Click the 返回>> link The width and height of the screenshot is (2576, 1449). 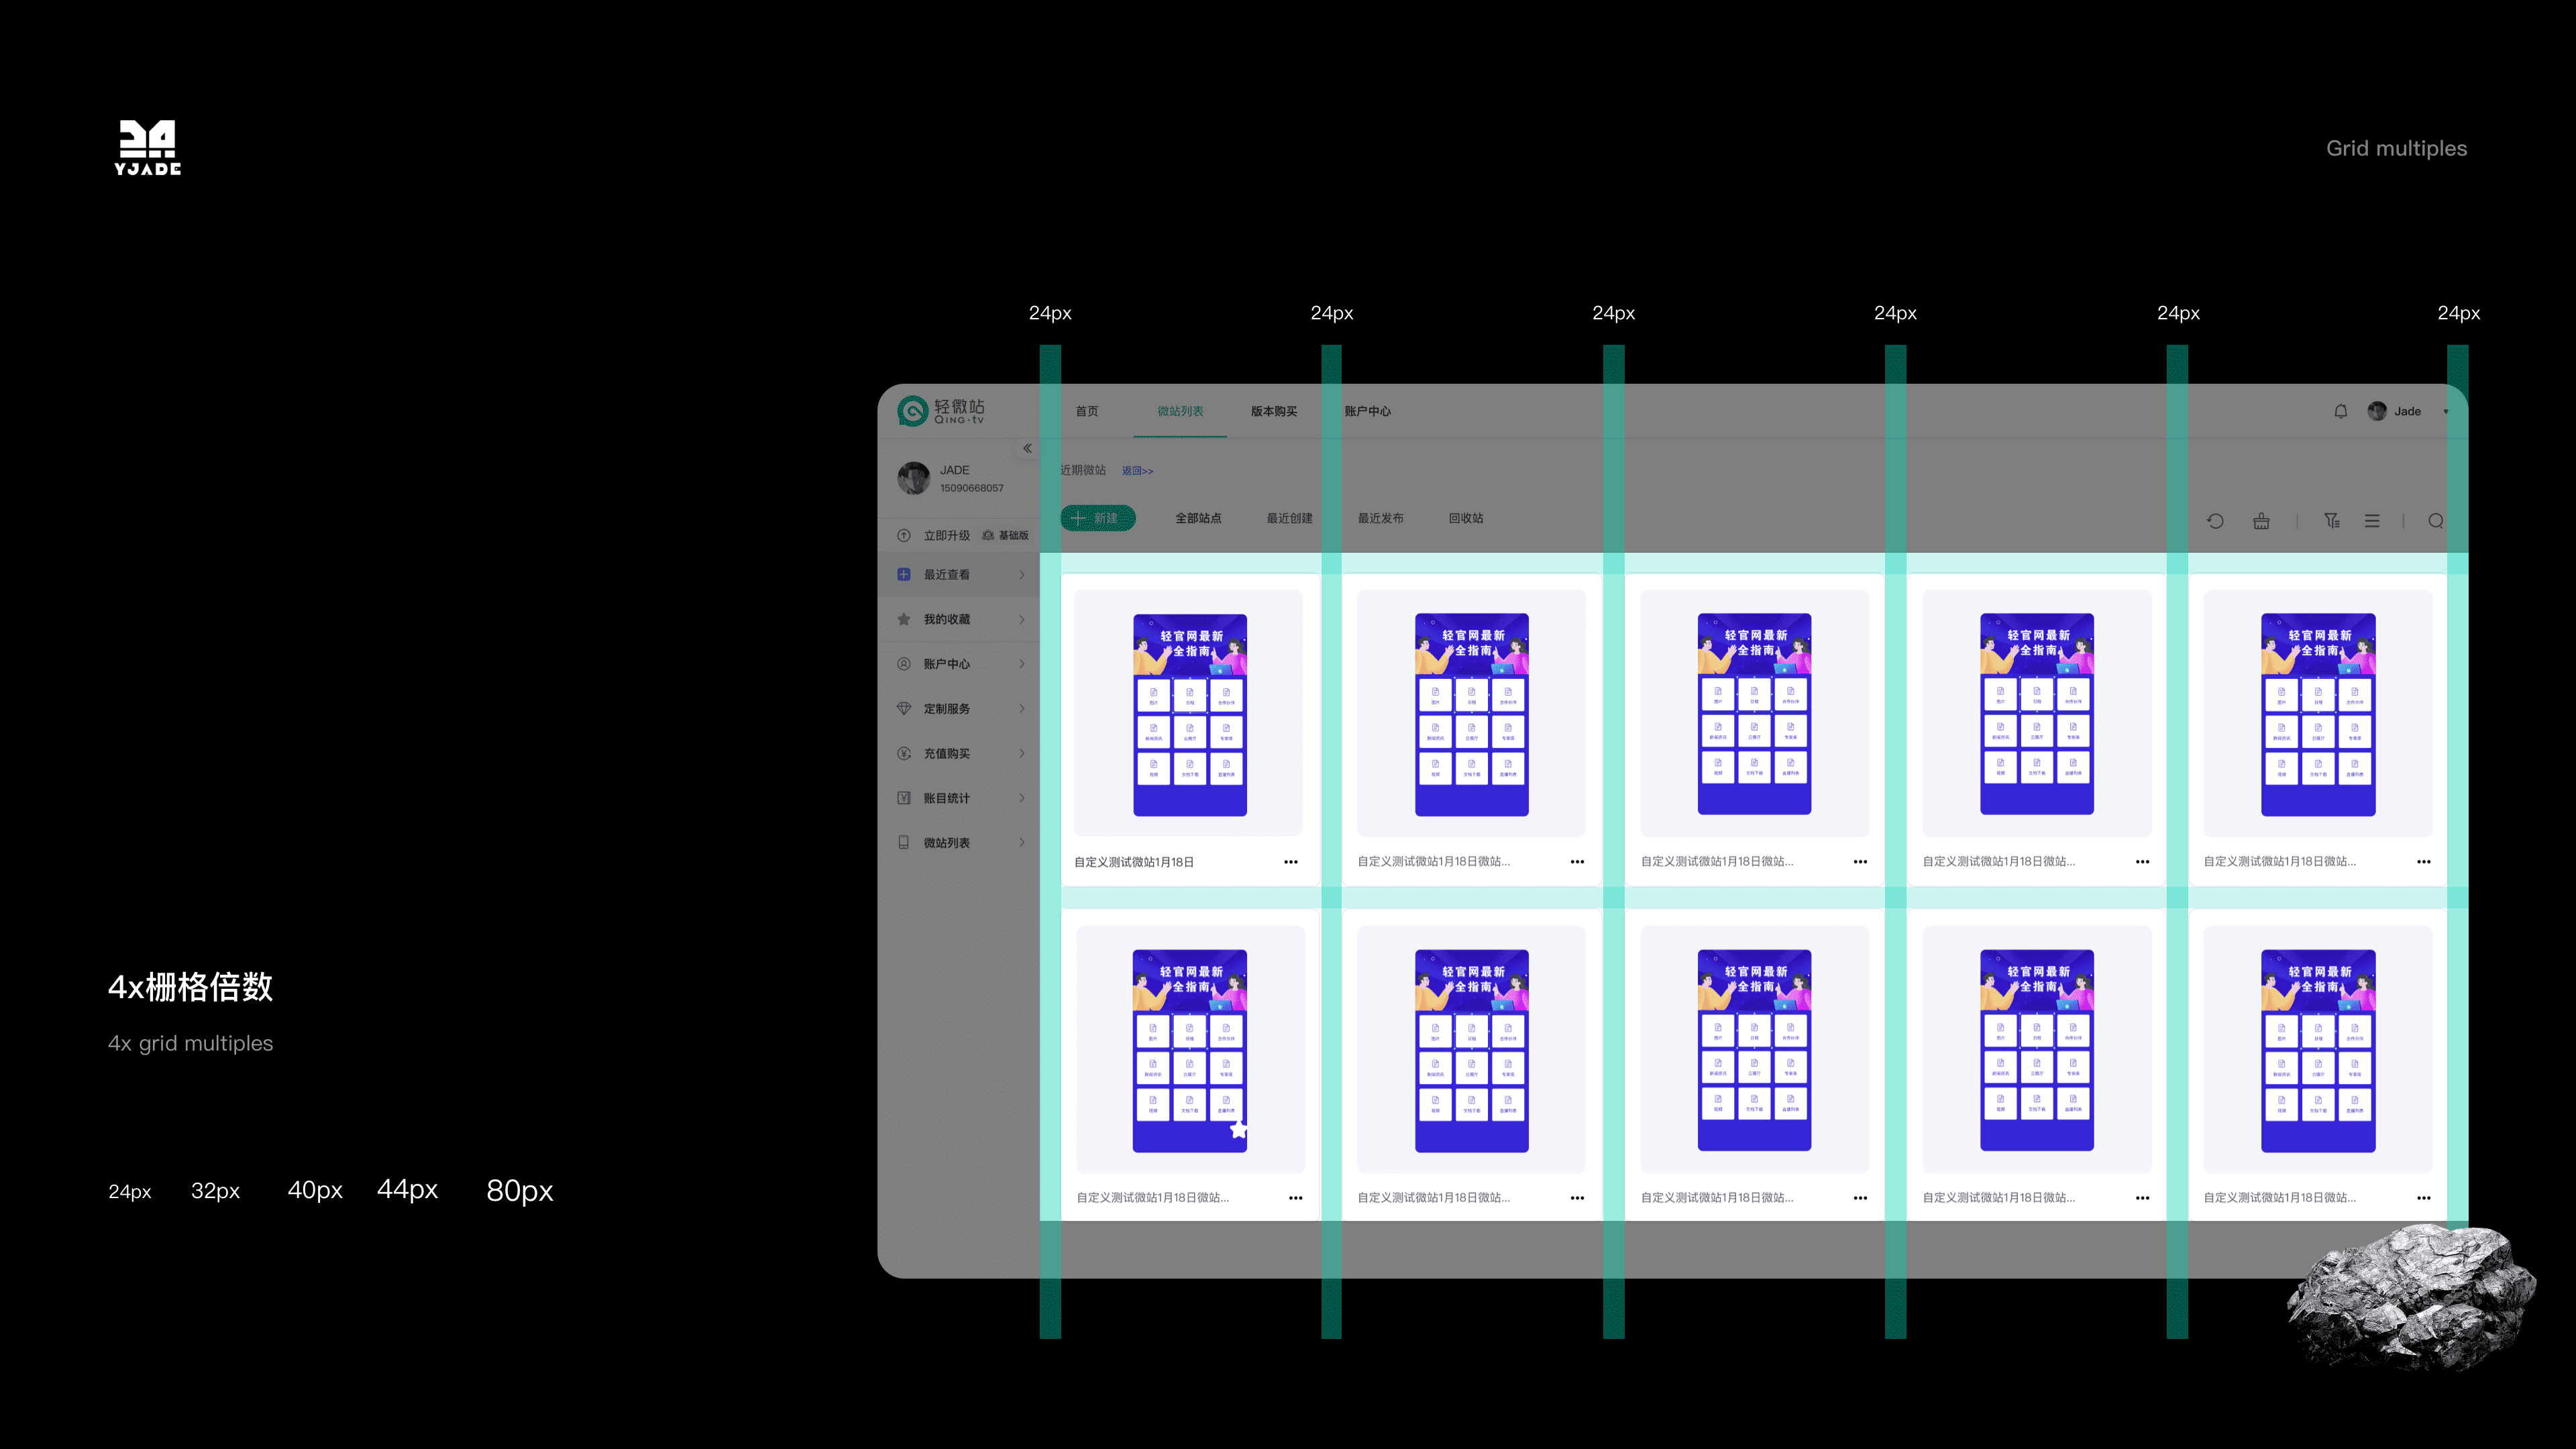pyautogui.click(x=1137, y=471)
